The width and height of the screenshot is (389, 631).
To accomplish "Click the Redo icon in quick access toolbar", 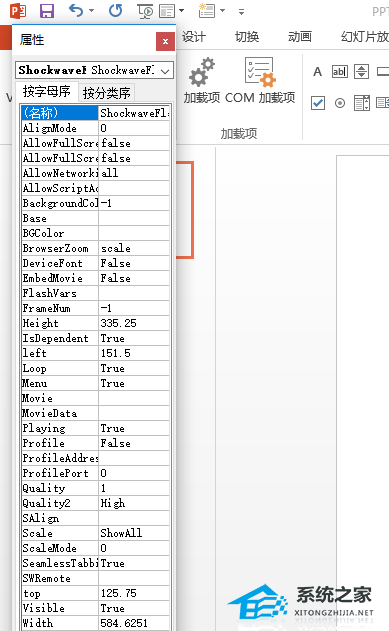I will 115,10.
